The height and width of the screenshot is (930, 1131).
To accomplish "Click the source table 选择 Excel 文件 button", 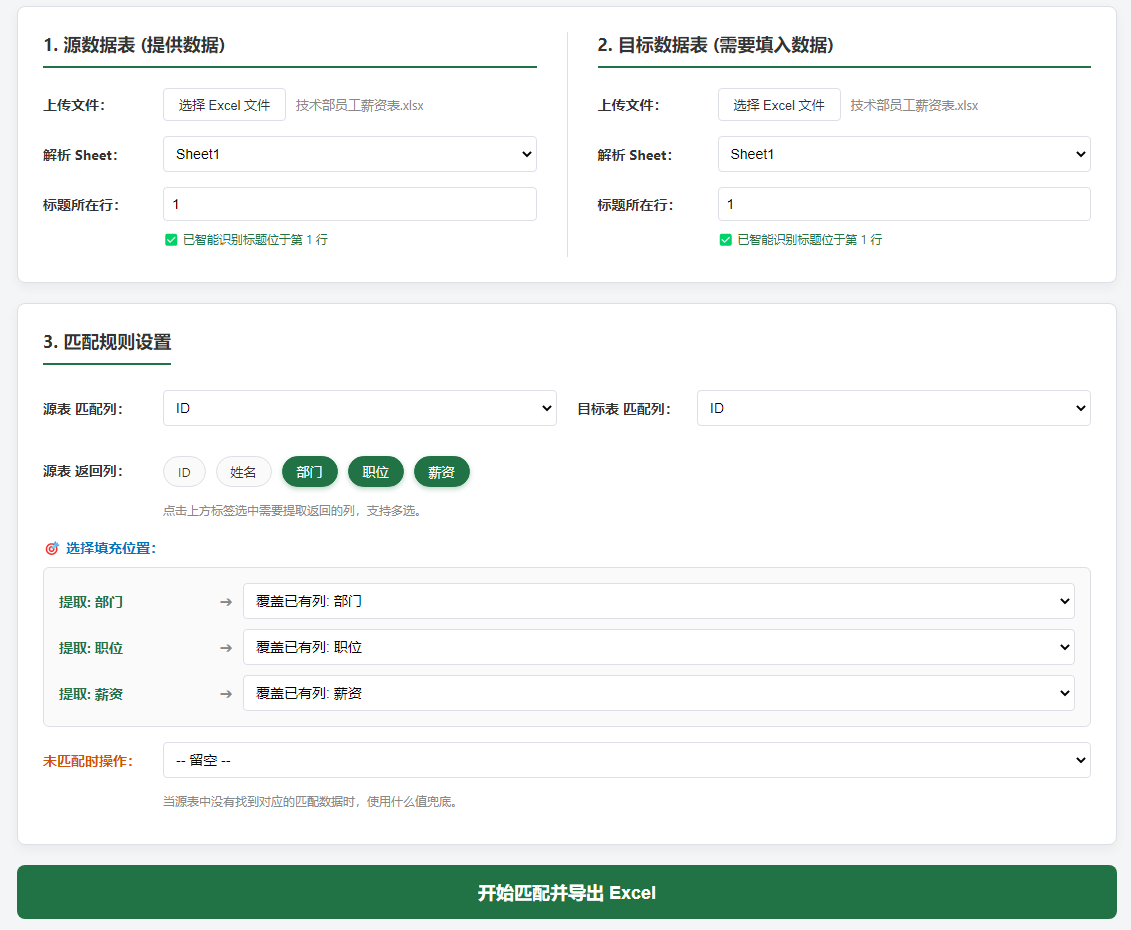I will click(224, 105).
